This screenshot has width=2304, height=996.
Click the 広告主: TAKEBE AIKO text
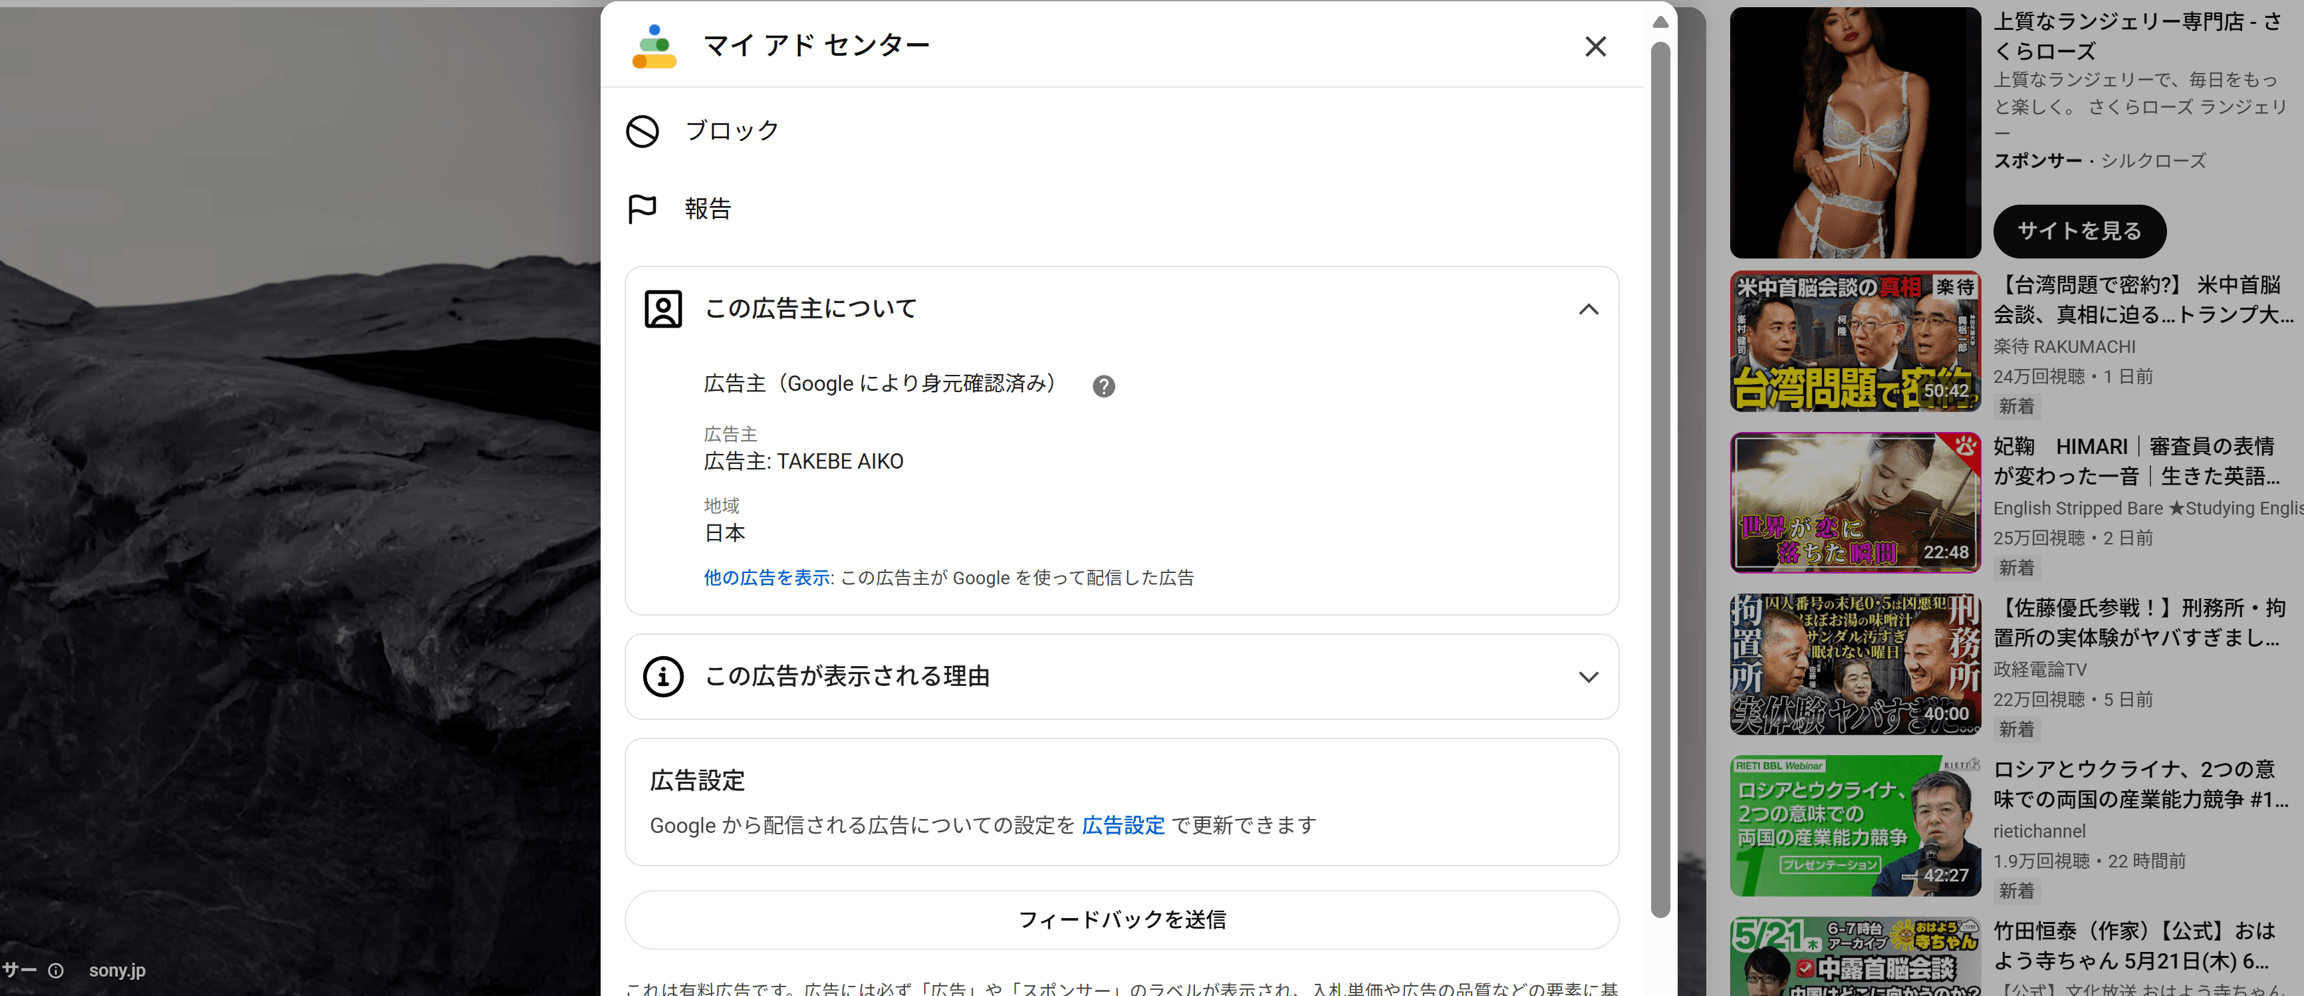tap(803, 462)
